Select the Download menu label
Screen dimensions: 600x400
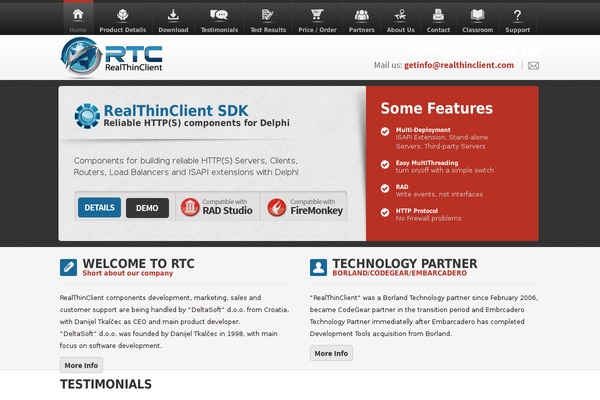(x=173, y=30)
